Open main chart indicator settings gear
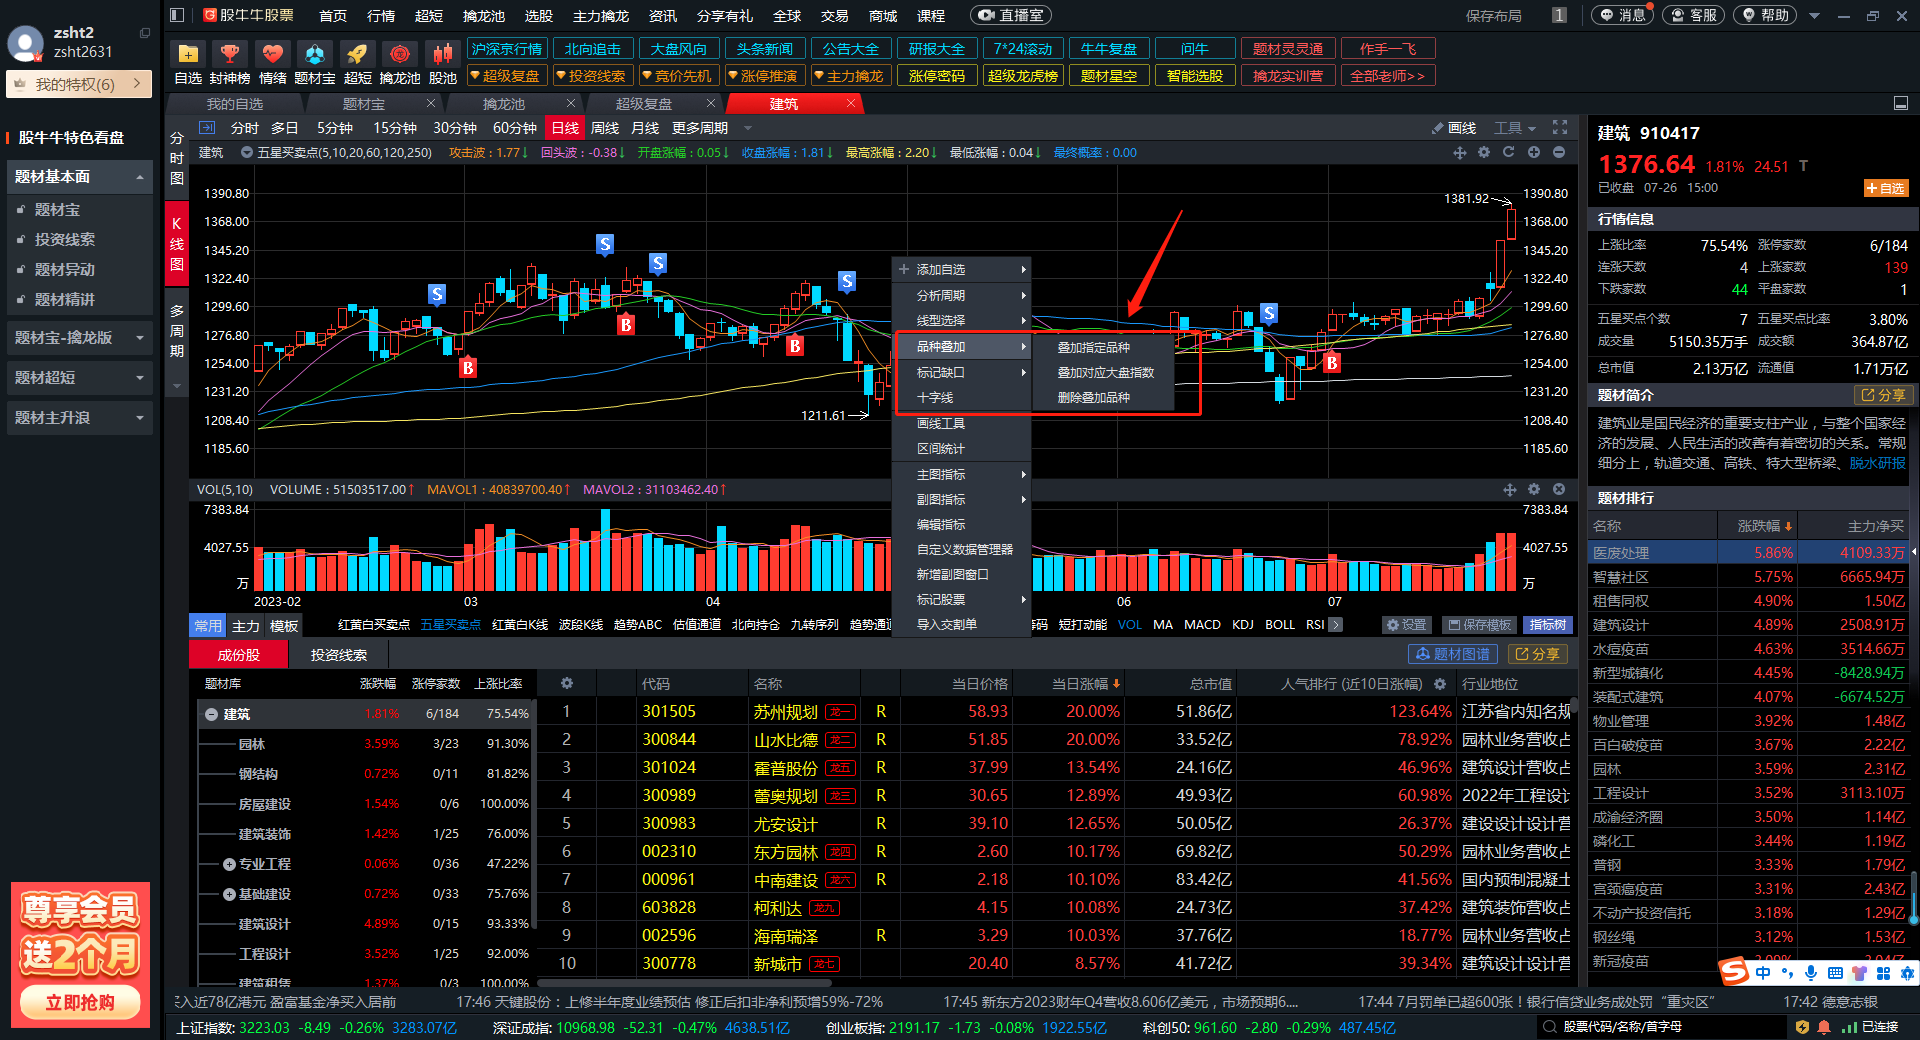The height and width of the screenshot is (1040, 1920). coord(1484,153)
